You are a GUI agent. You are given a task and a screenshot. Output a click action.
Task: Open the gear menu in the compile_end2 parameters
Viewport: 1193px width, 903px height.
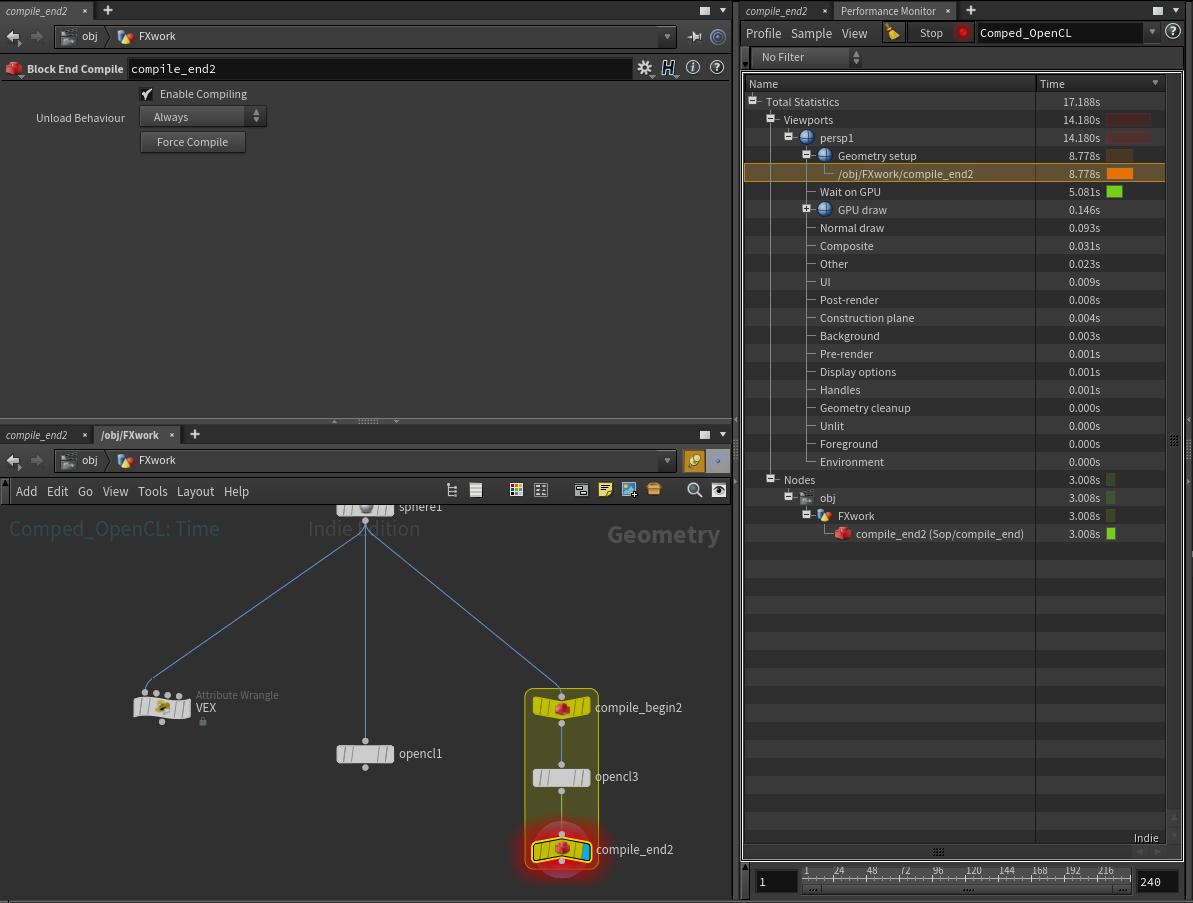[645, 67]
